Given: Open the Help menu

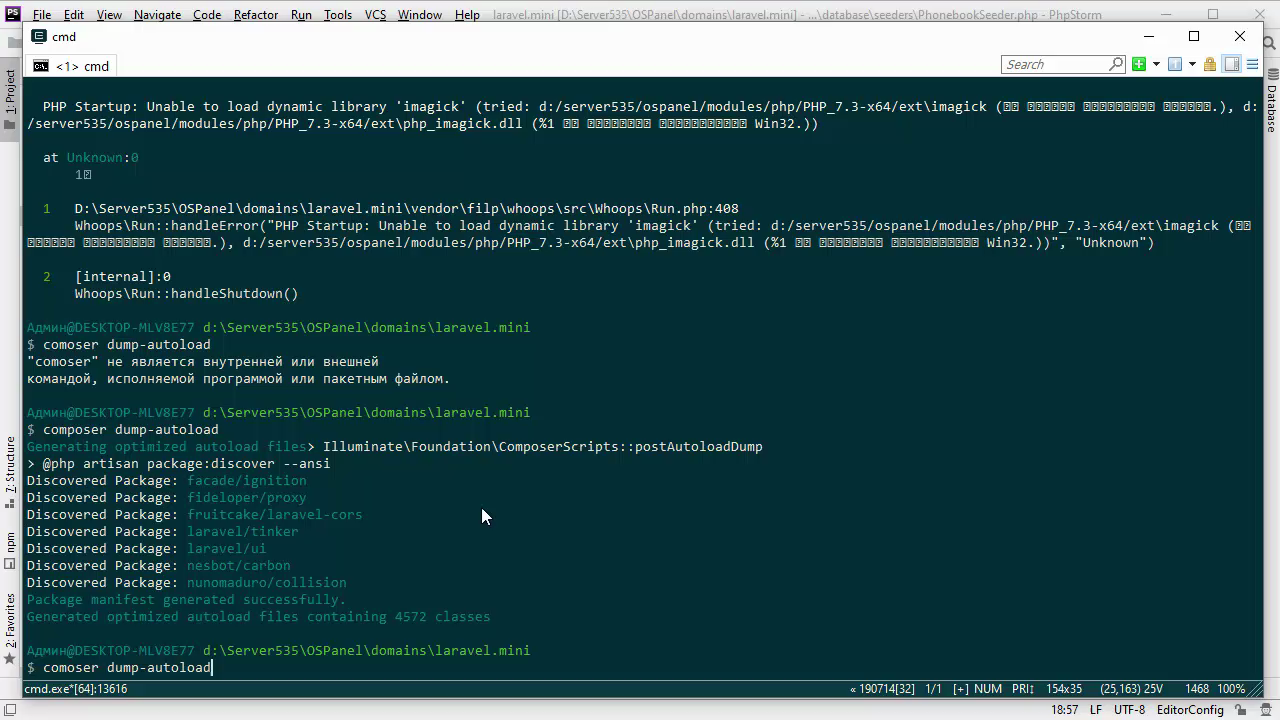Looking at the screenshot, I should coord(467,15).
